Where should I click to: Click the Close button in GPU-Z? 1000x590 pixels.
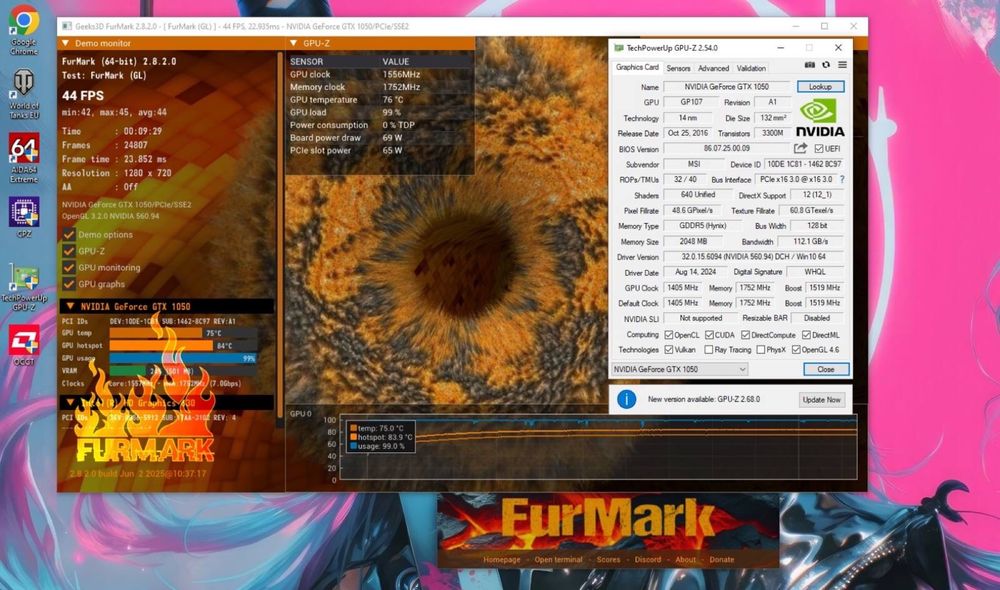point(826,369)
